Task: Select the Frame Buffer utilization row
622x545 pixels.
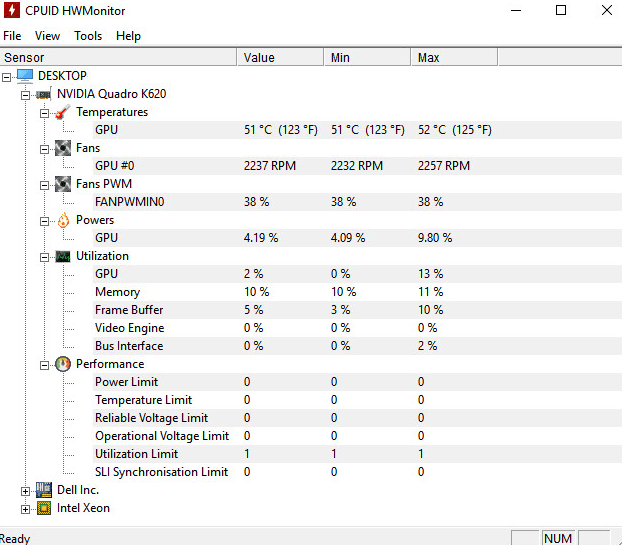Action: [311, 310]
